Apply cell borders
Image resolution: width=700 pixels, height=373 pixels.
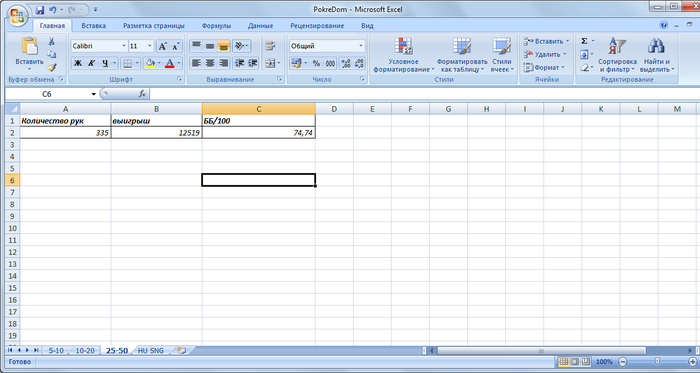[127, 63]
